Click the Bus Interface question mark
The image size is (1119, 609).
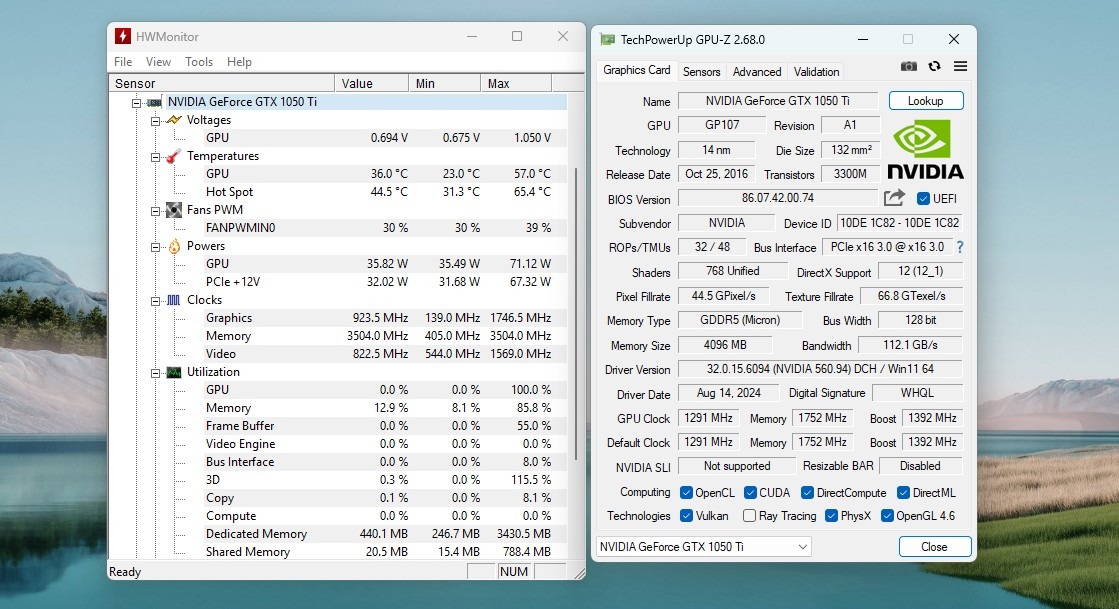(960, 247)
